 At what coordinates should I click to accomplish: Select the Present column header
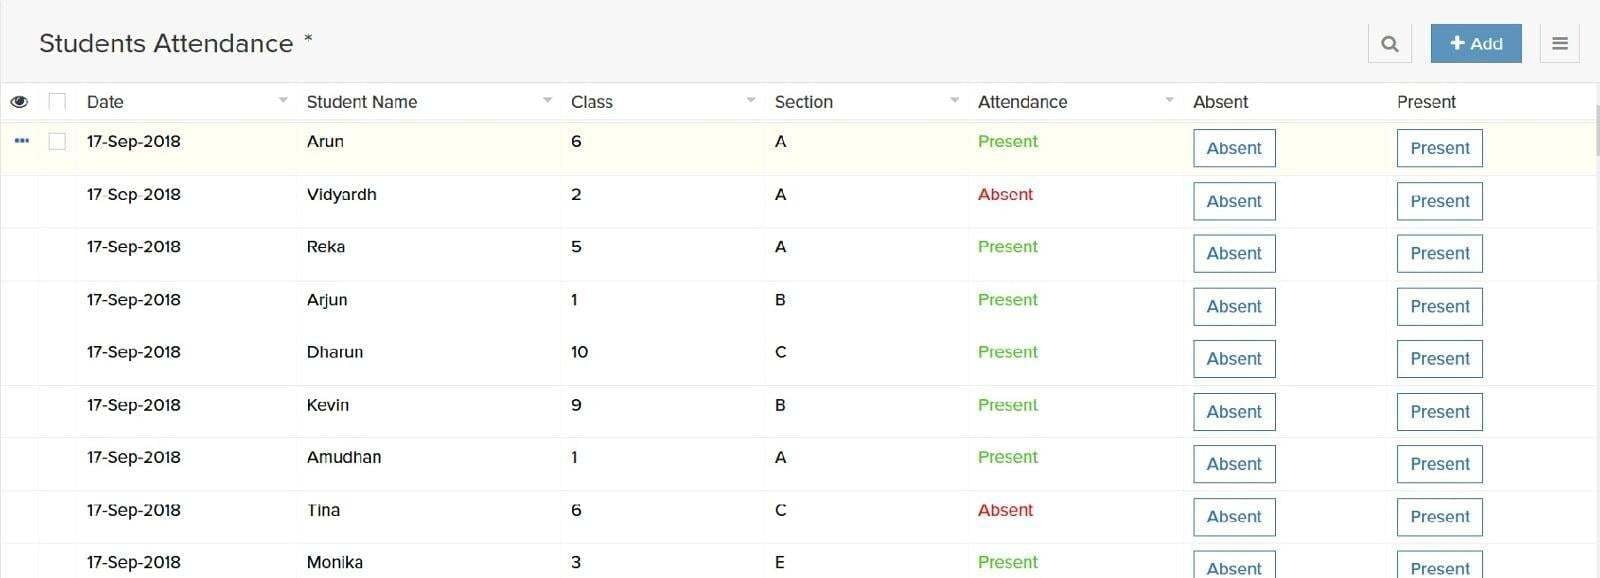point(1426,102)
